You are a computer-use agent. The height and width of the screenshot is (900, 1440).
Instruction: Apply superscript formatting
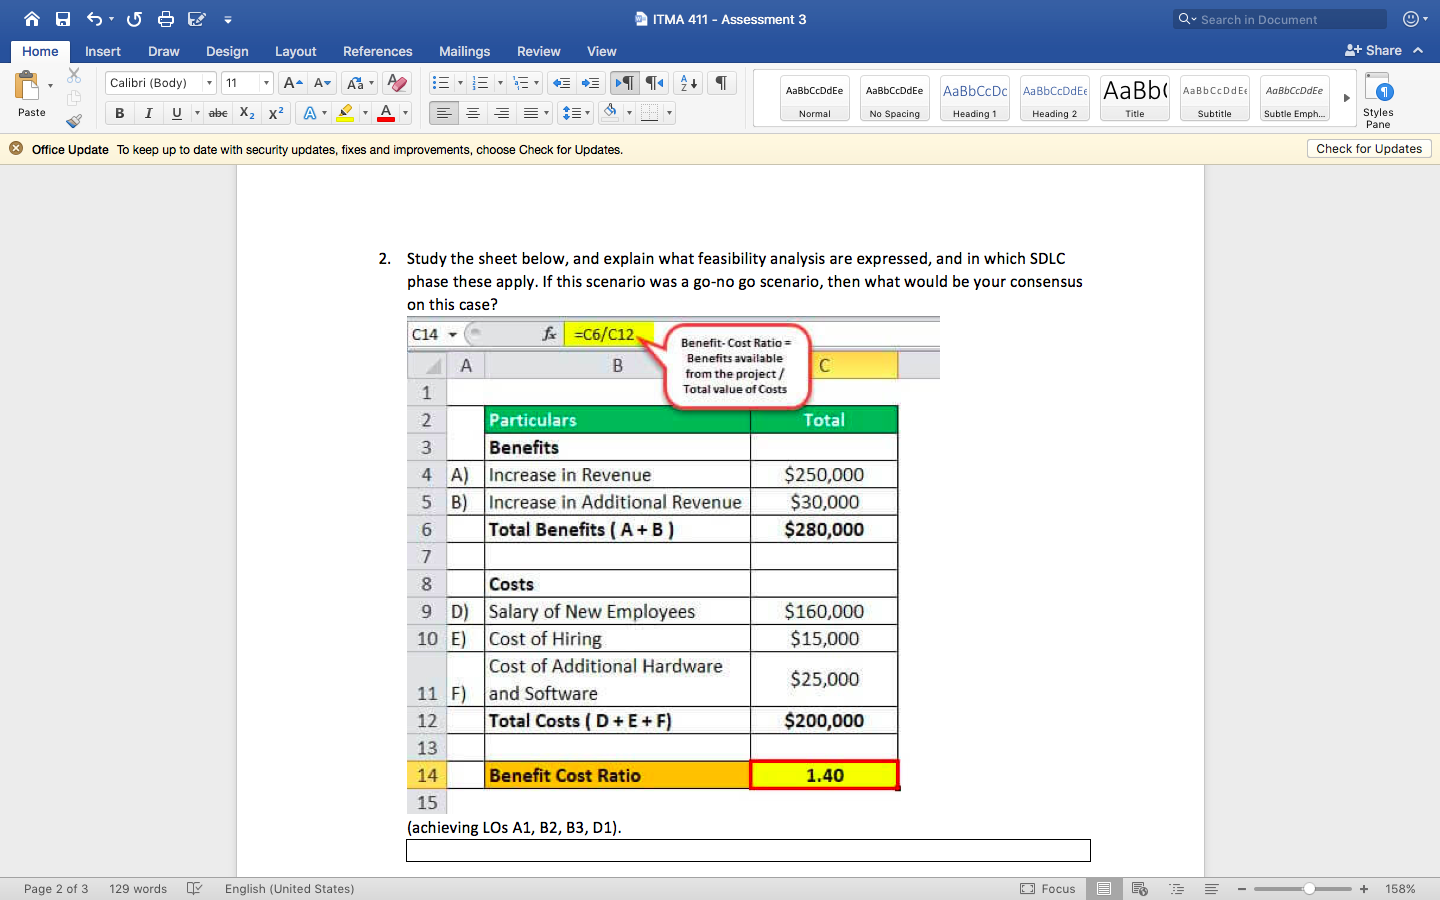coord(276,113)
